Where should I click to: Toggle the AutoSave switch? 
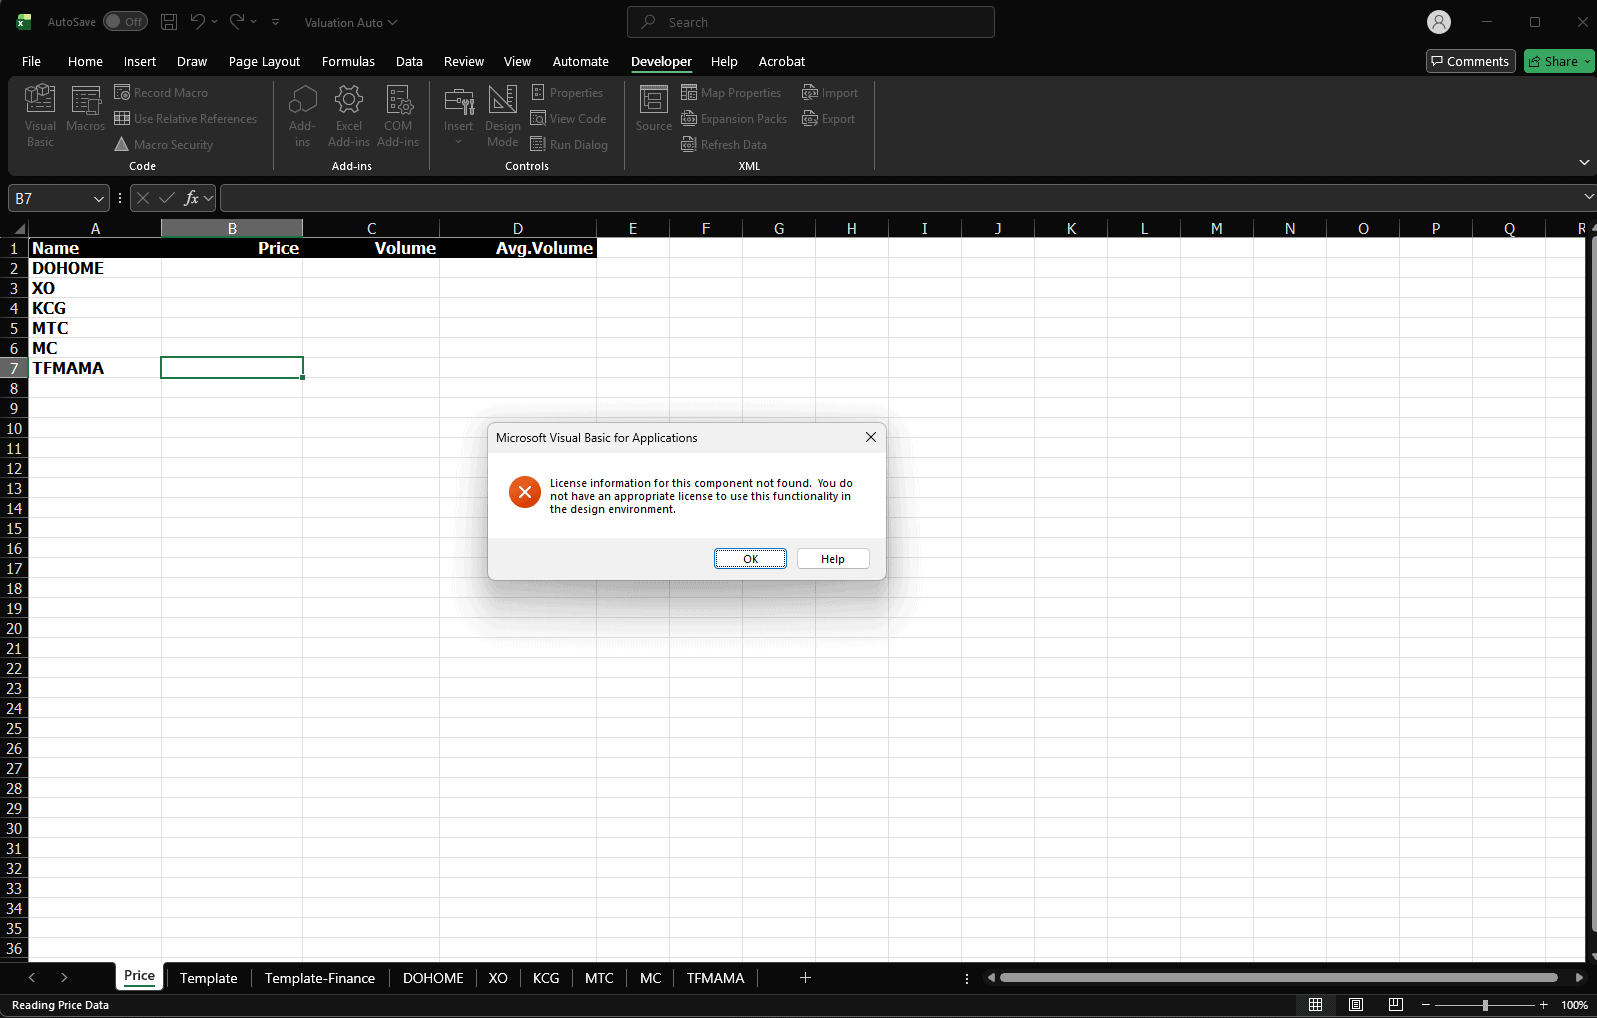coord(125,22)
